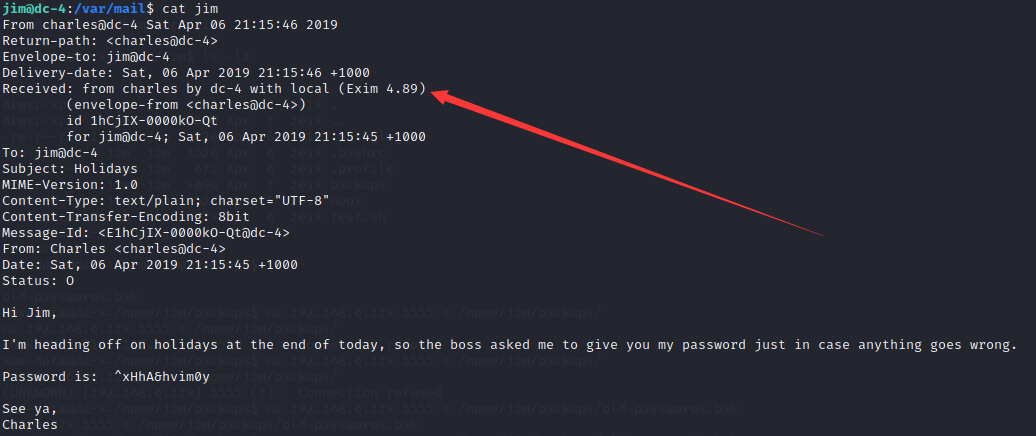Click the 'To: jim@dc-4' header

tap(50, 153)
